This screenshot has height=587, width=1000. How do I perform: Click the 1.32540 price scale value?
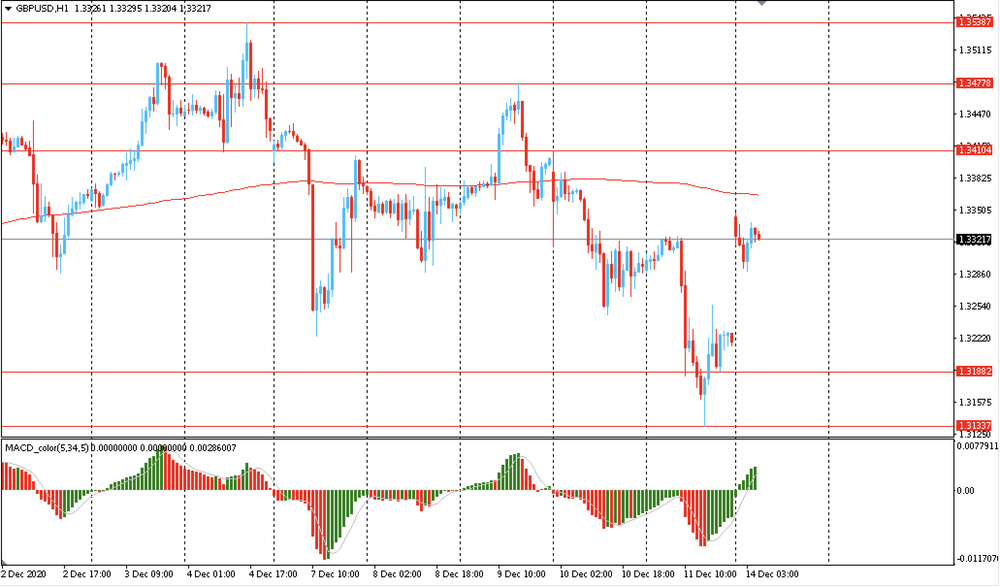975,307
